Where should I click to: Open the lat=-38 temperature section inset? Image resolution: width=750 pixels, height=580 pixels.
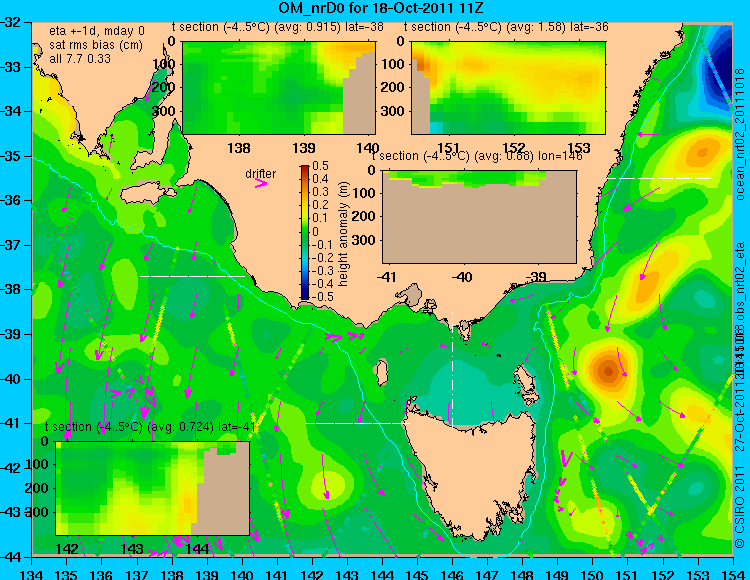click(x=279, y=88)
